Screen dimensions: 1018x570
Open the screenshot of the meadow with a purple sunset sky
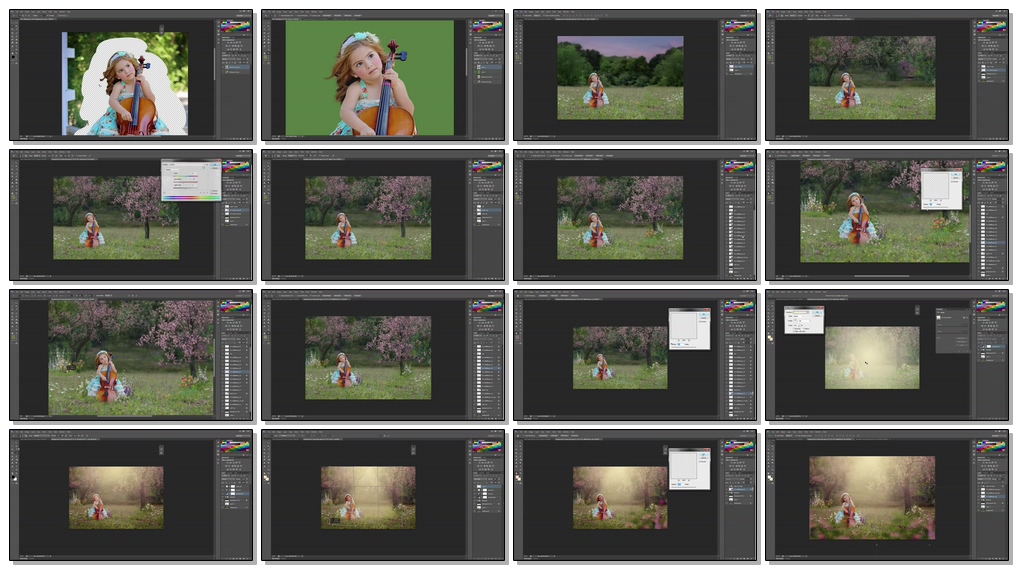(635, 75)
